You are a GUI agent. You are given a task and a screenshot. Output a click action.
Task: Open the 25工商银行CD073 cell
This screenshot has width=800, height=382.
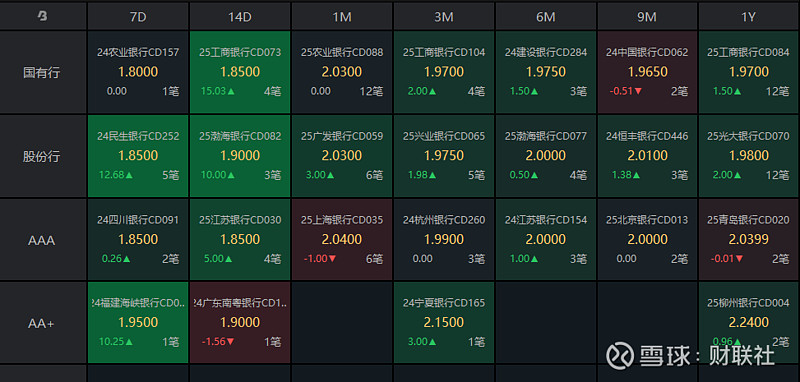tap(240, 72)
